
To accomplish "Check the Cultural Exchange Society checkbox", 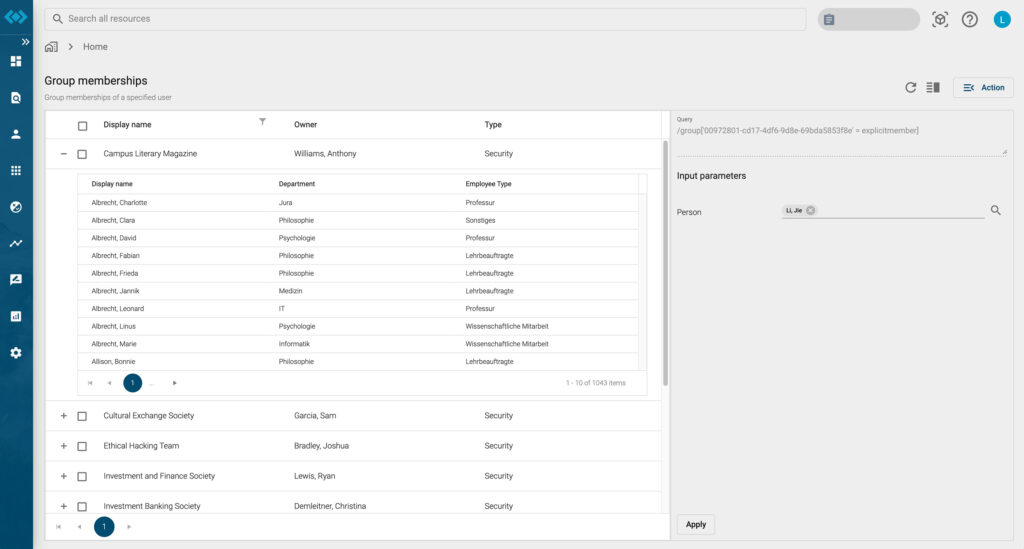I will pos(82,416).
